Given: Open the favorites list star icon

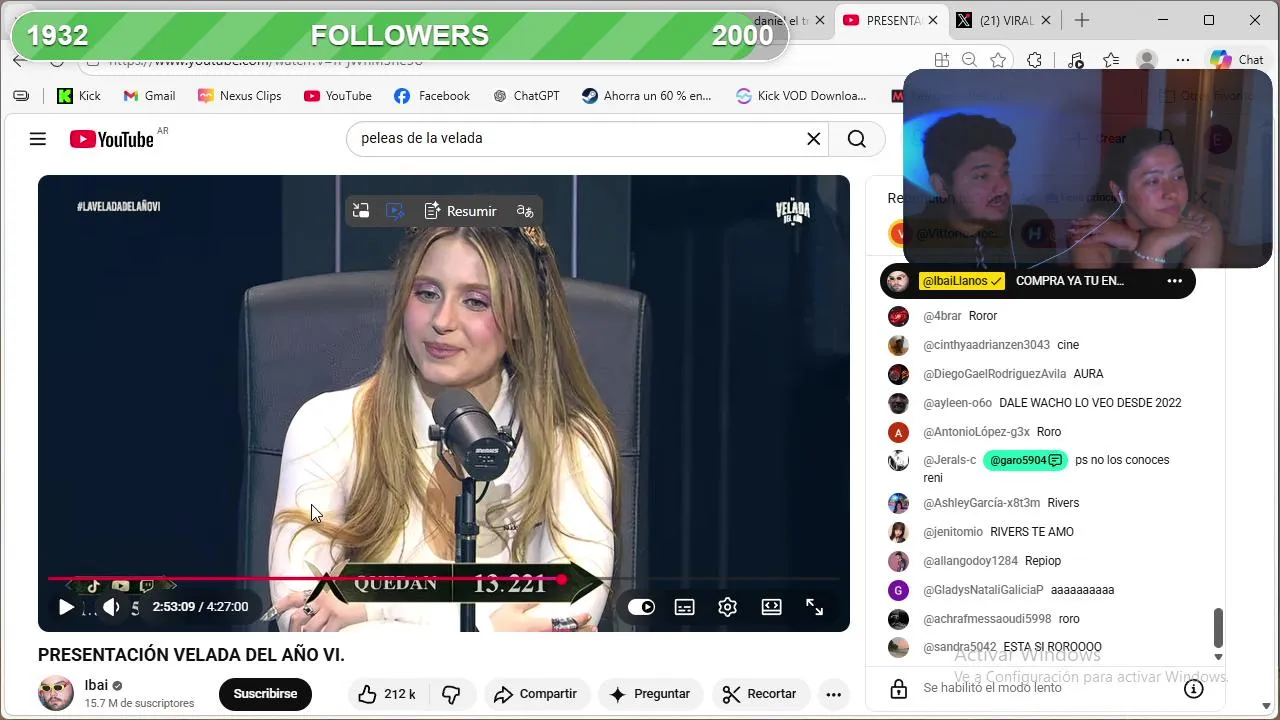Looking at the screenshot, I should [1111, 60].
